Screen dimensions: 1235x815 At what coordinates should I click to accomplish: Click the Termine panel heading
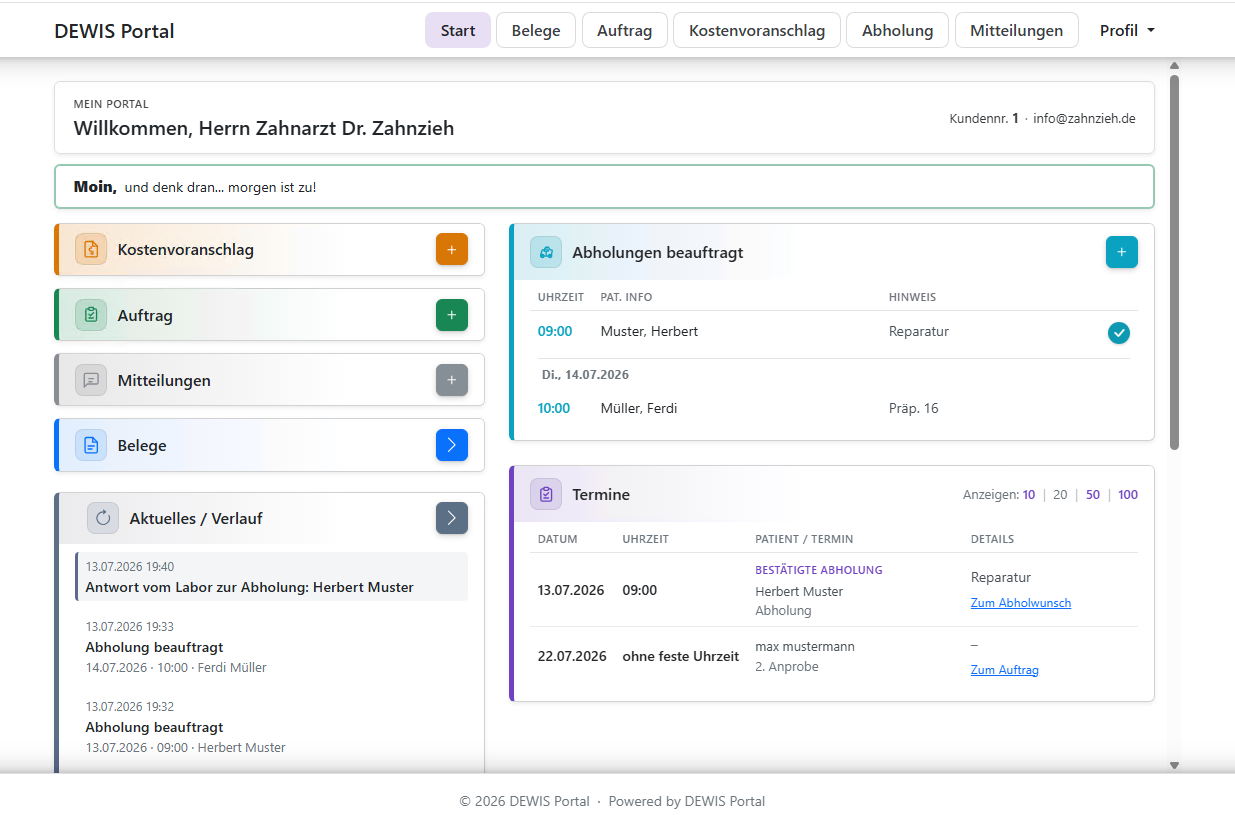coord(601,494)
